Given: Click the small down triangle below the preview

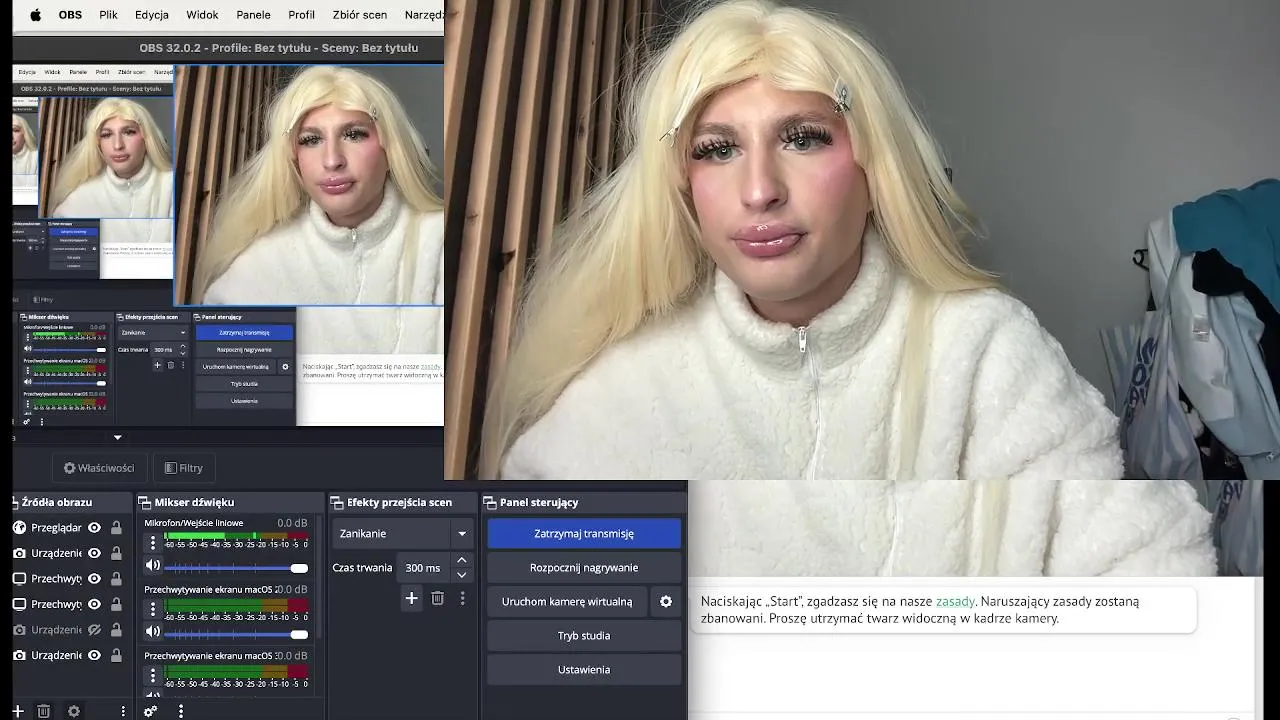Looking at the screenshot, I should pyautogui.click(x=117, y=437).
